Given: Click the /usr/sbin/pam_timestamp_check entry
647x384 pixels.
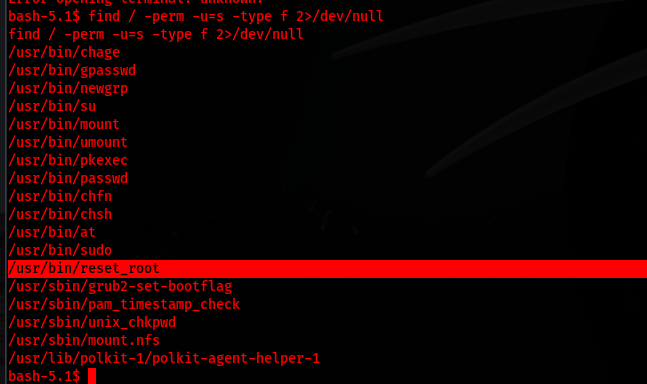Looking at the screenshot, I should 124,304.
